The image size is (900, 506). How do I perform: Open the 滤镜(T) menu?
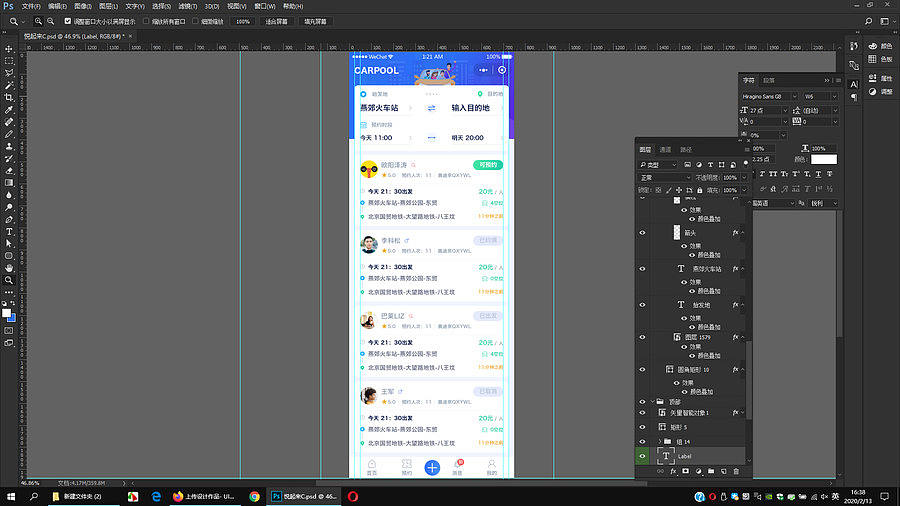point(187,6)
